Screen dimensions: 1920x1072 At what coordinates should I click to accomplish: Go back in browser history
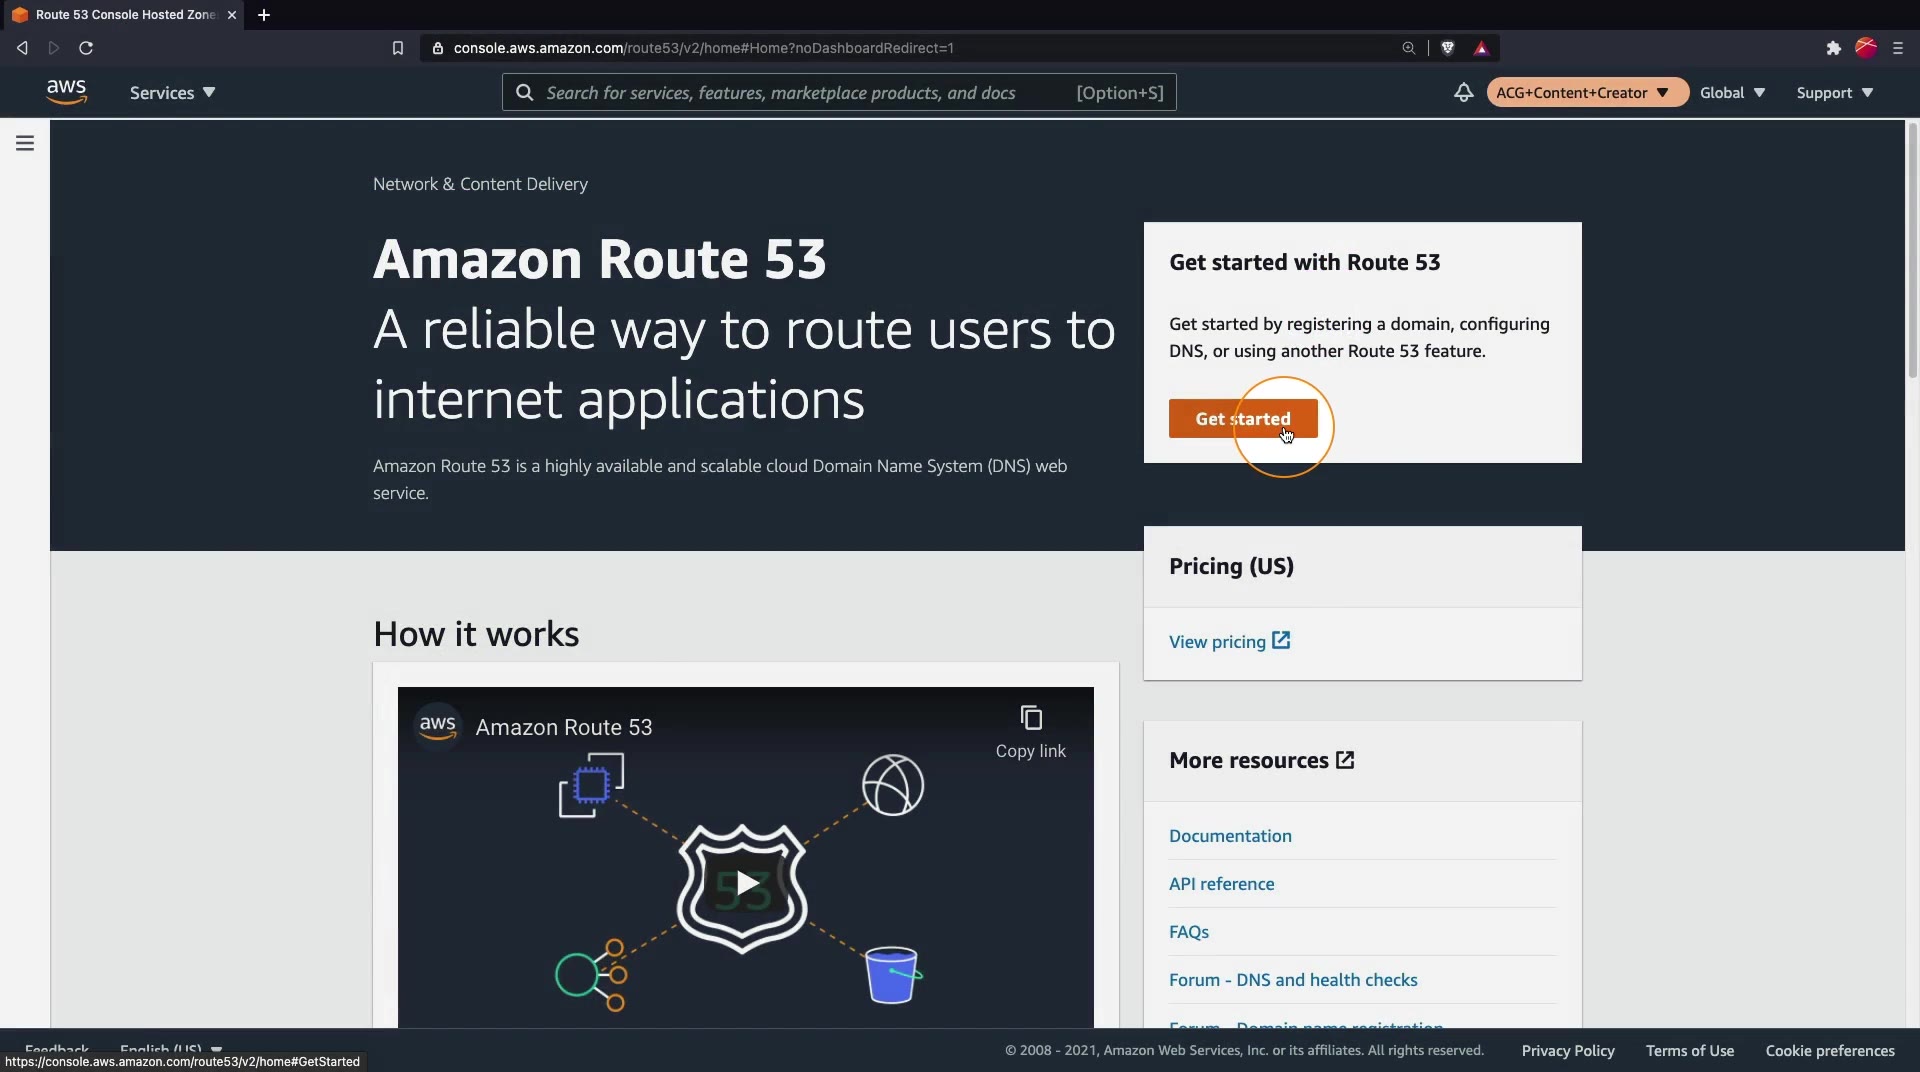click(x=22, y=48)
